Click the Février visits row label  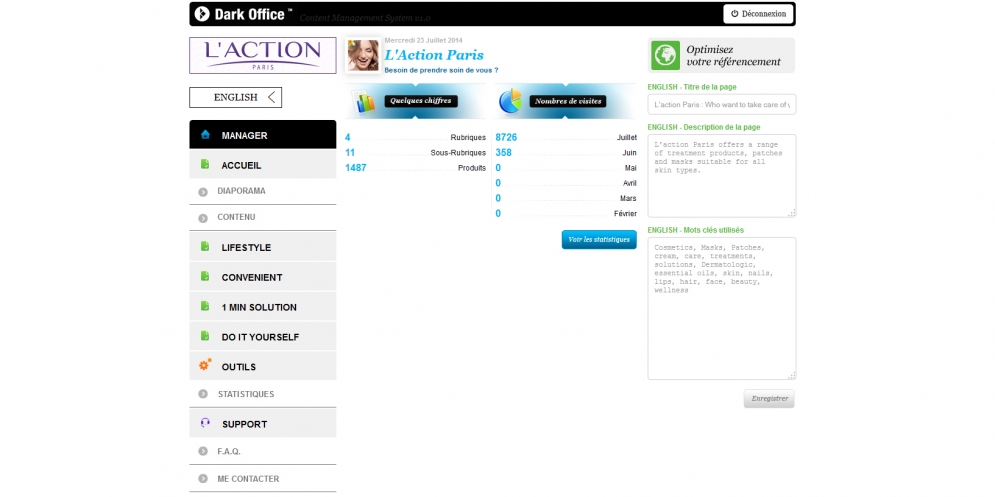(x=625, y=214)
